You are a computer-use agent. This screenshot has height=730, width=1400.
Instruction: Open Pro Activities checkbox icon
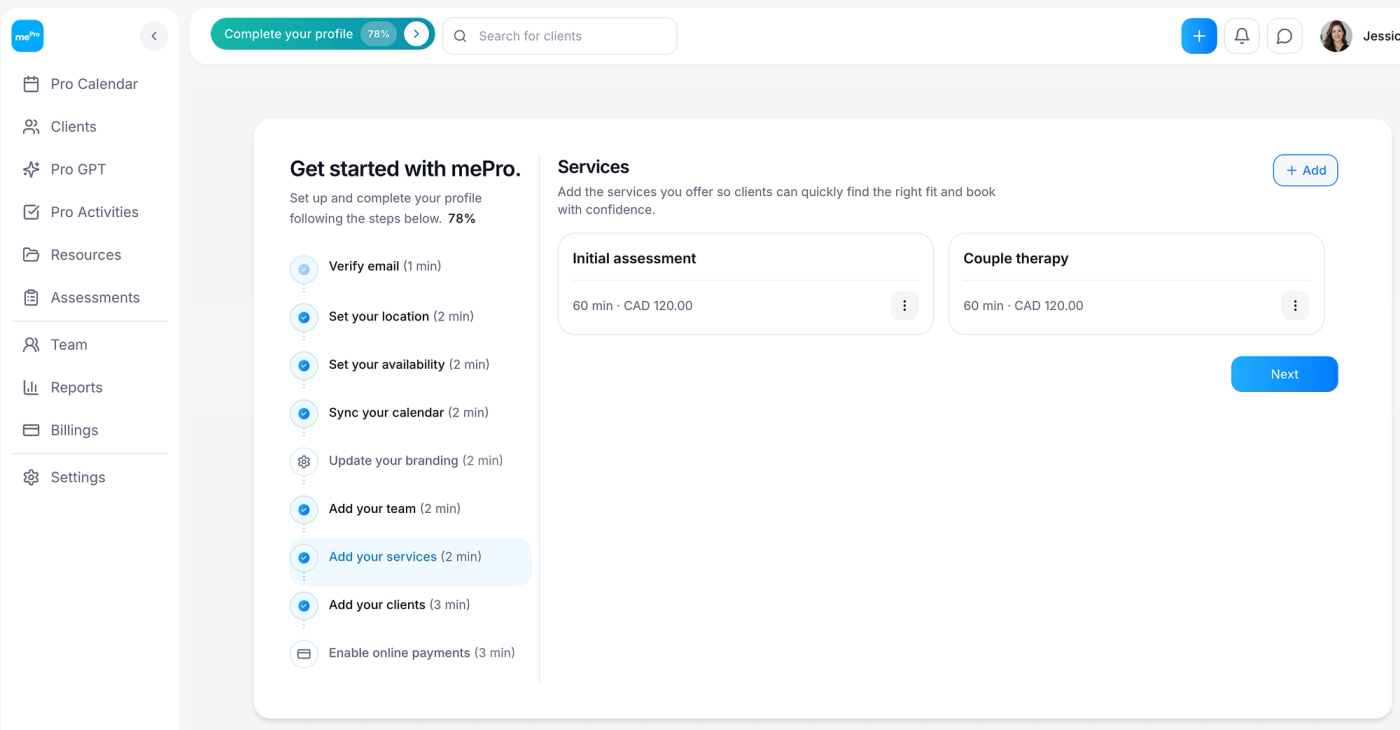click(31, 212)
